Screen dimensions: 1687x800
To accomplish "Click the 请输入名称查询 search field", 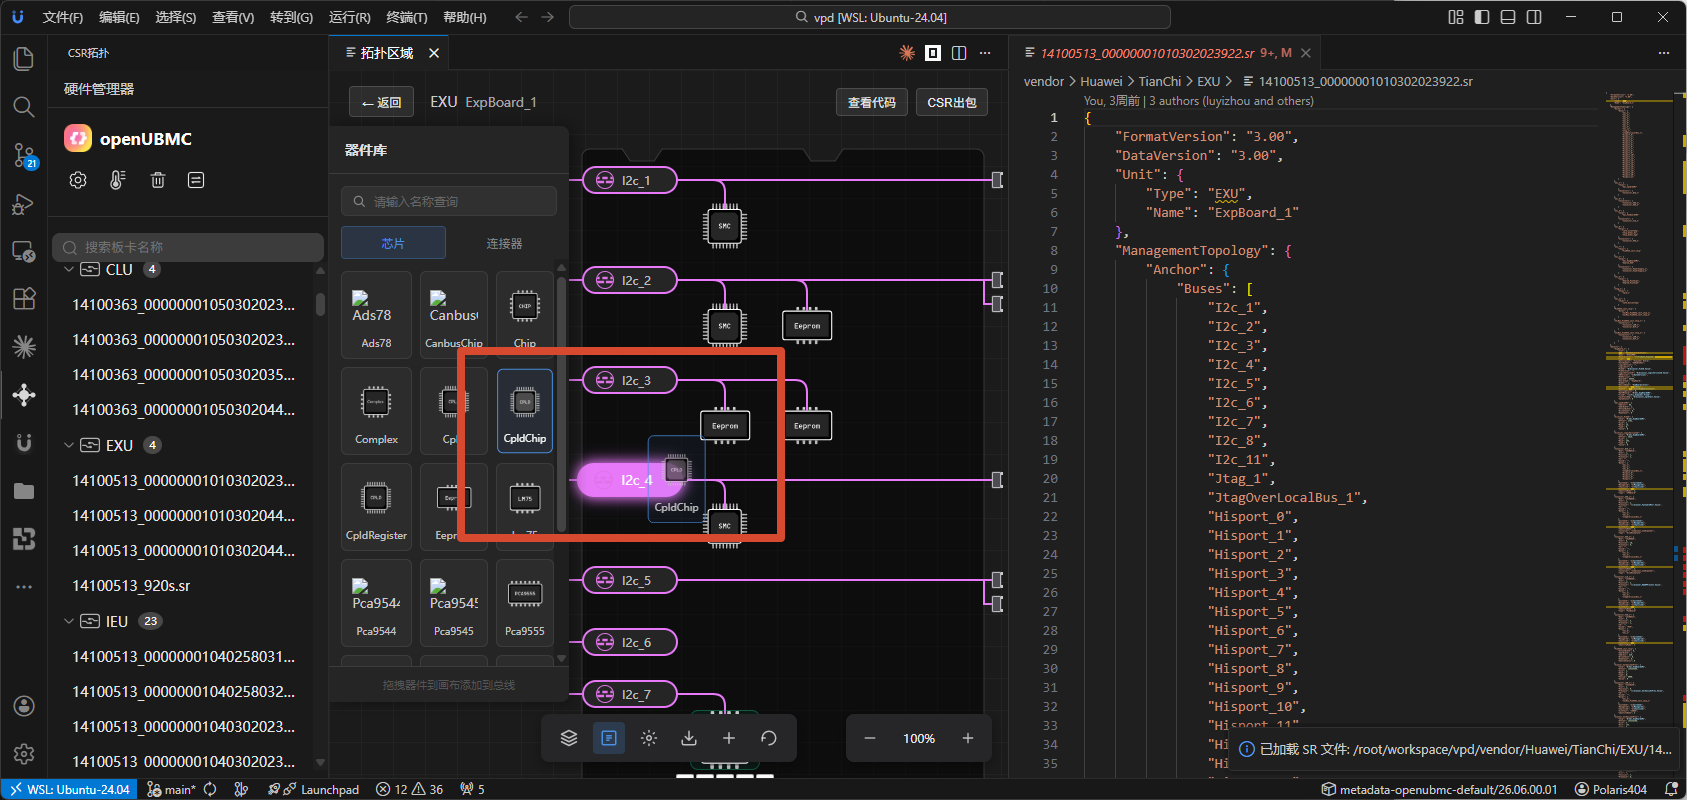I will point(449,201).
